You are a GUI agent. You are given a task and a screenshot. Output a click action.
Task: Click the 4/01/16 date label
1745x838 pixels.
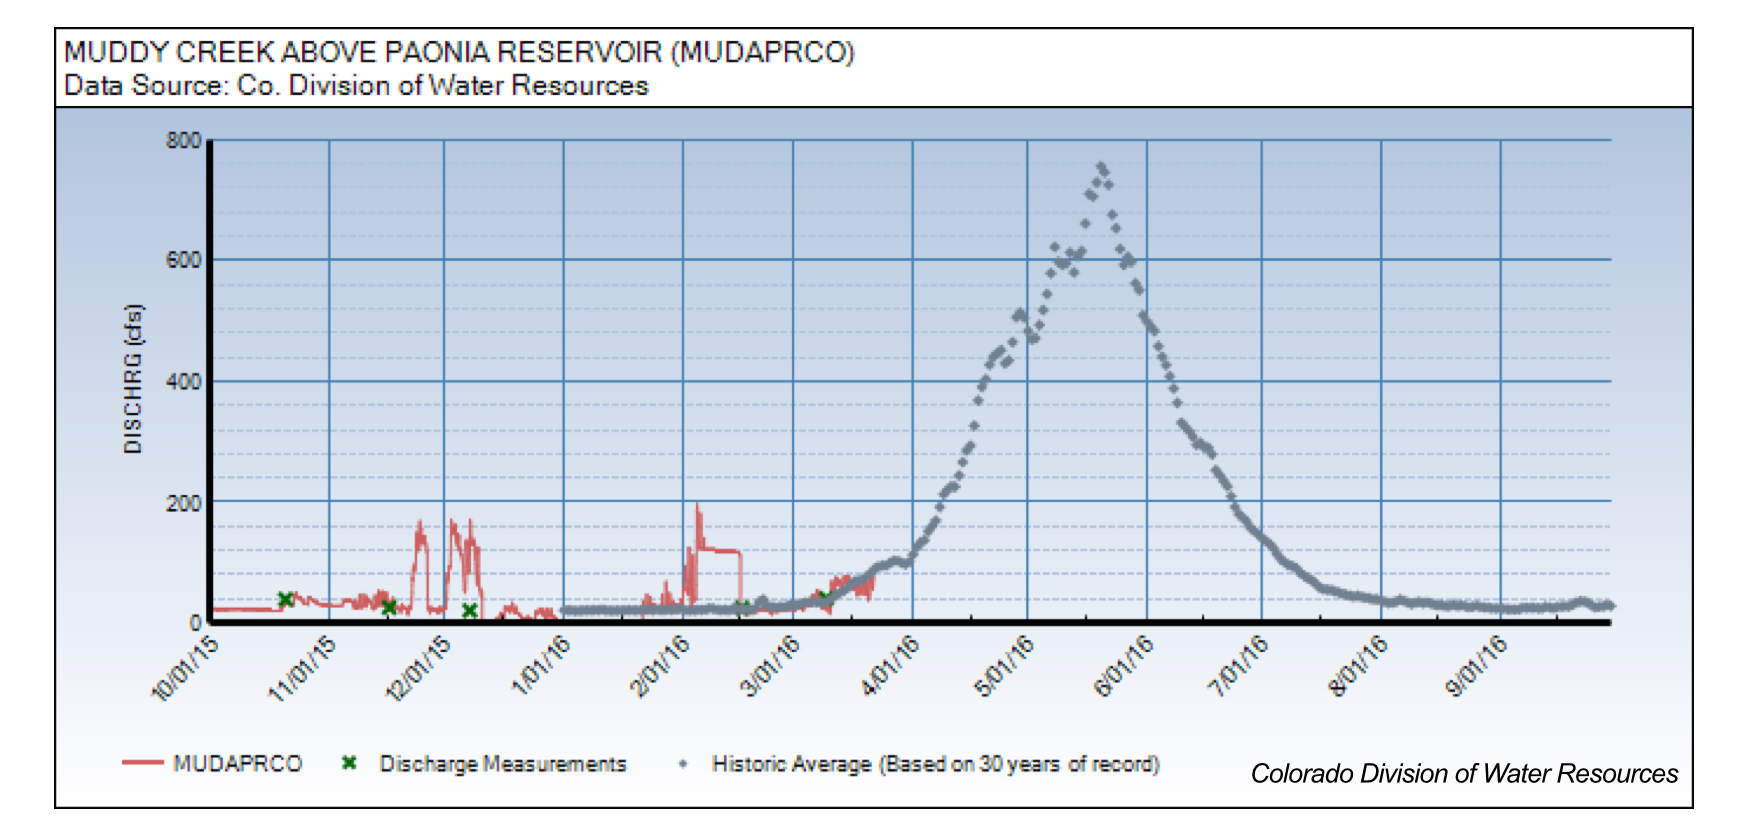click(890, 665)
